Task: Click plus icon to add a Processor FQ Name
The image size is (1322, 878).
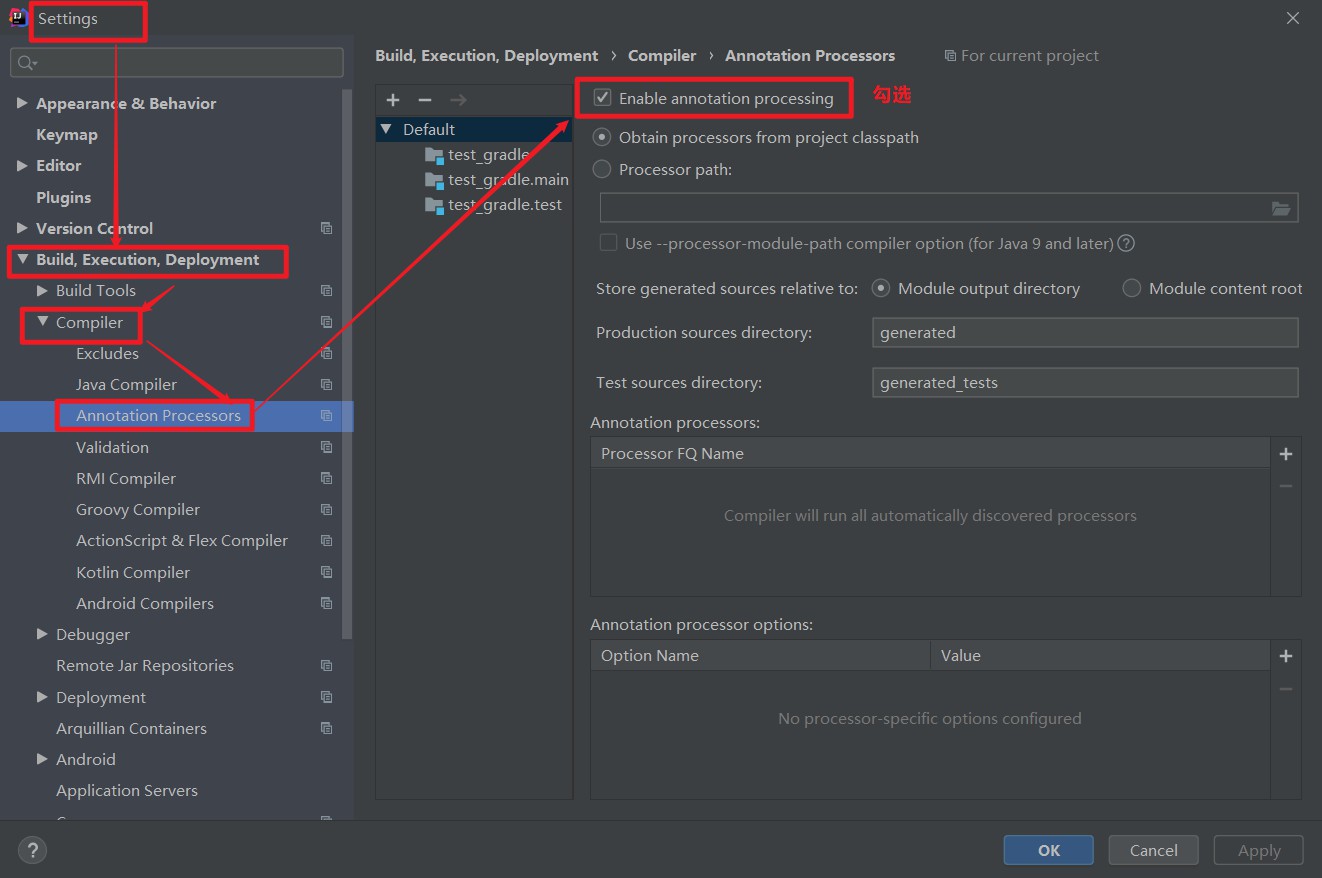Action: point(1286,453)
